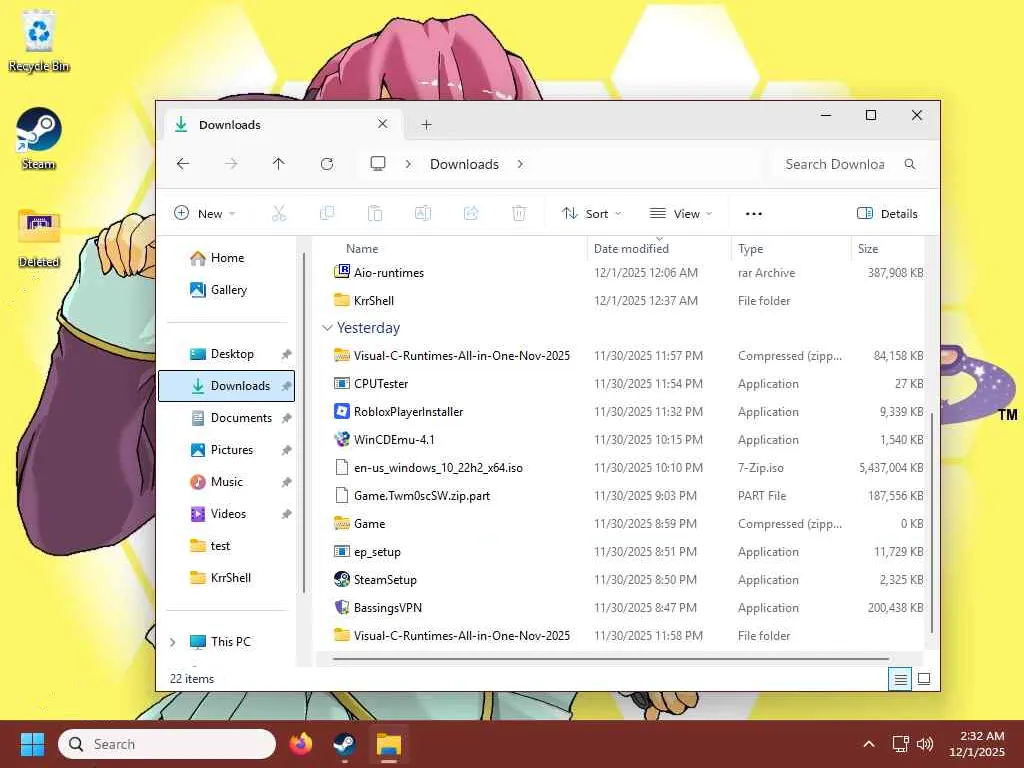Image resolution: width=1024 pixels, height=768 pixels.
Task: Click the vertical scrollbar in file list
Action: pos(932,522)
